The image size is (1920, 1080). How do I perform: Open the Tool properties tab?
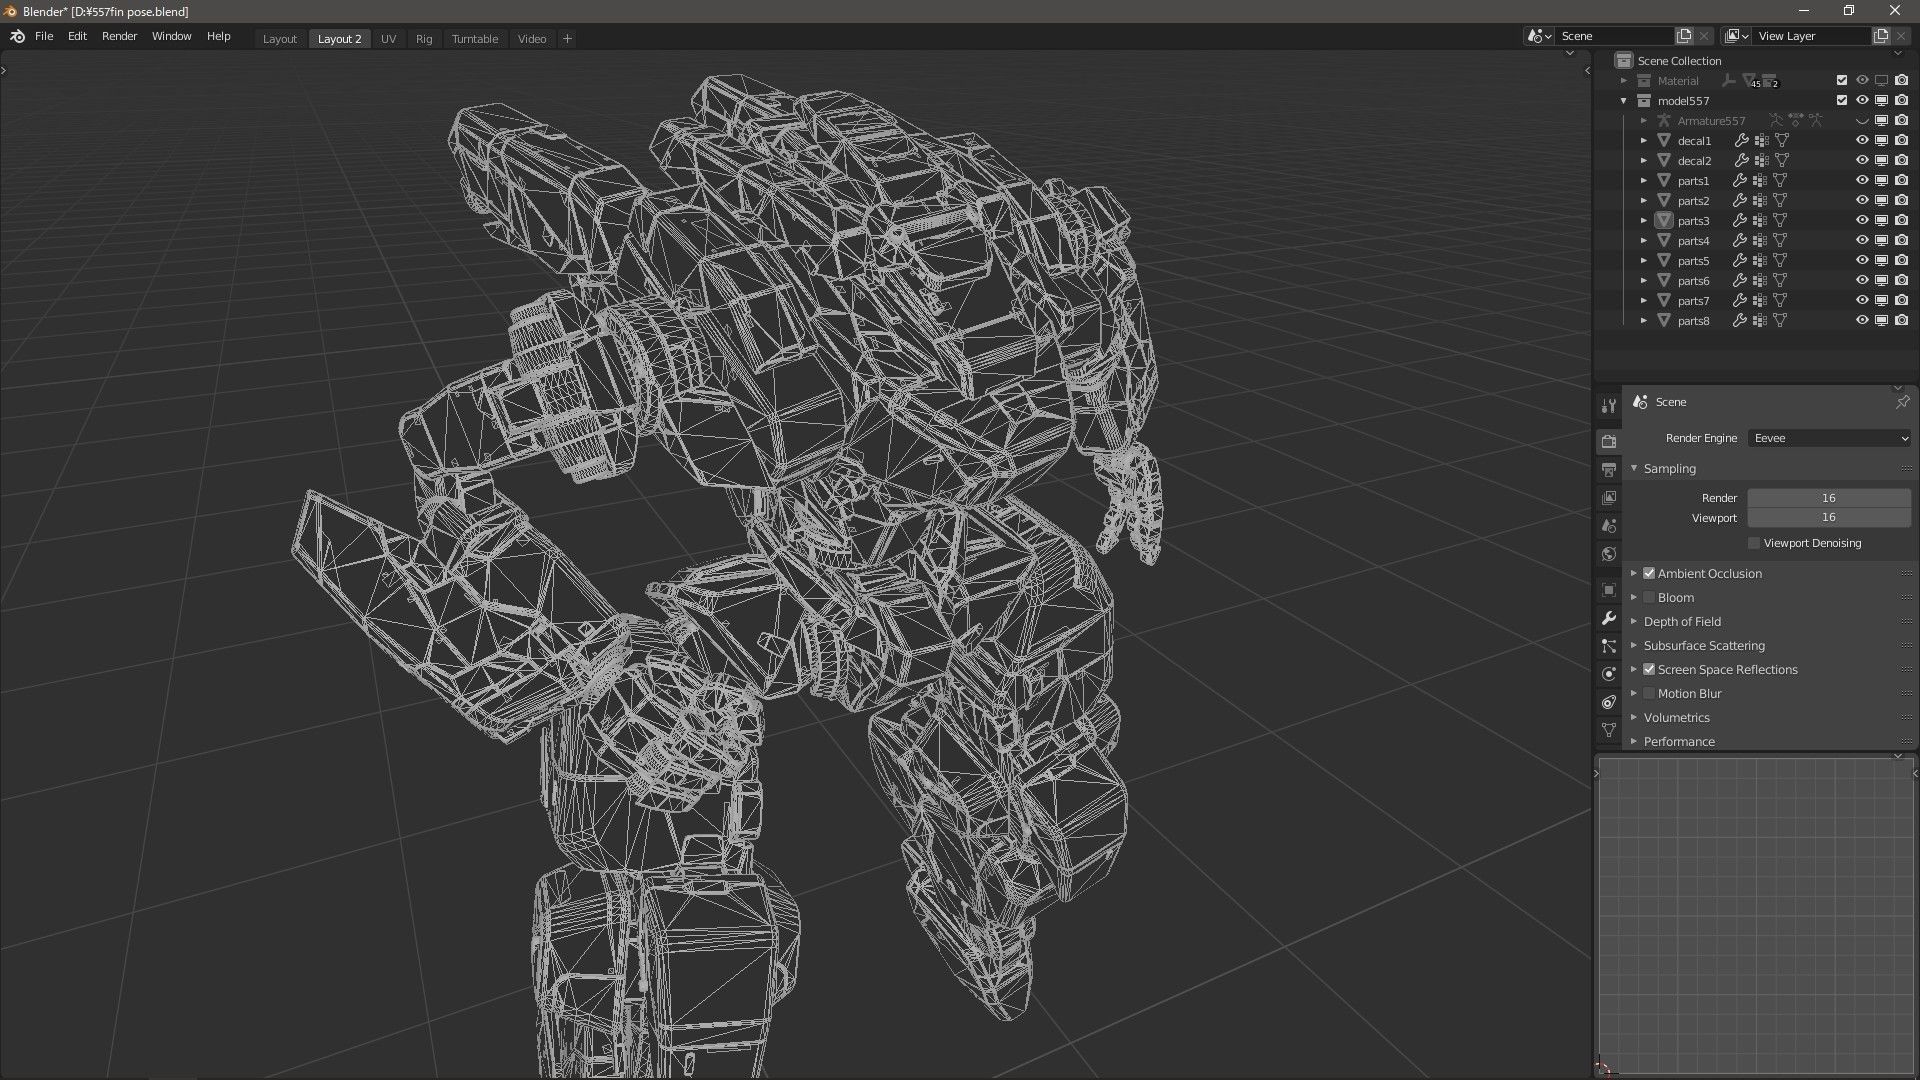coord(1608,406)
